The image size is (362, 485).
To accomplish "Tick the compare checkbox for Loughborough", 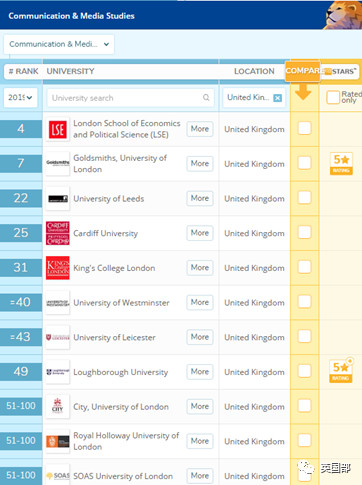I will click(x=304, y=371).
